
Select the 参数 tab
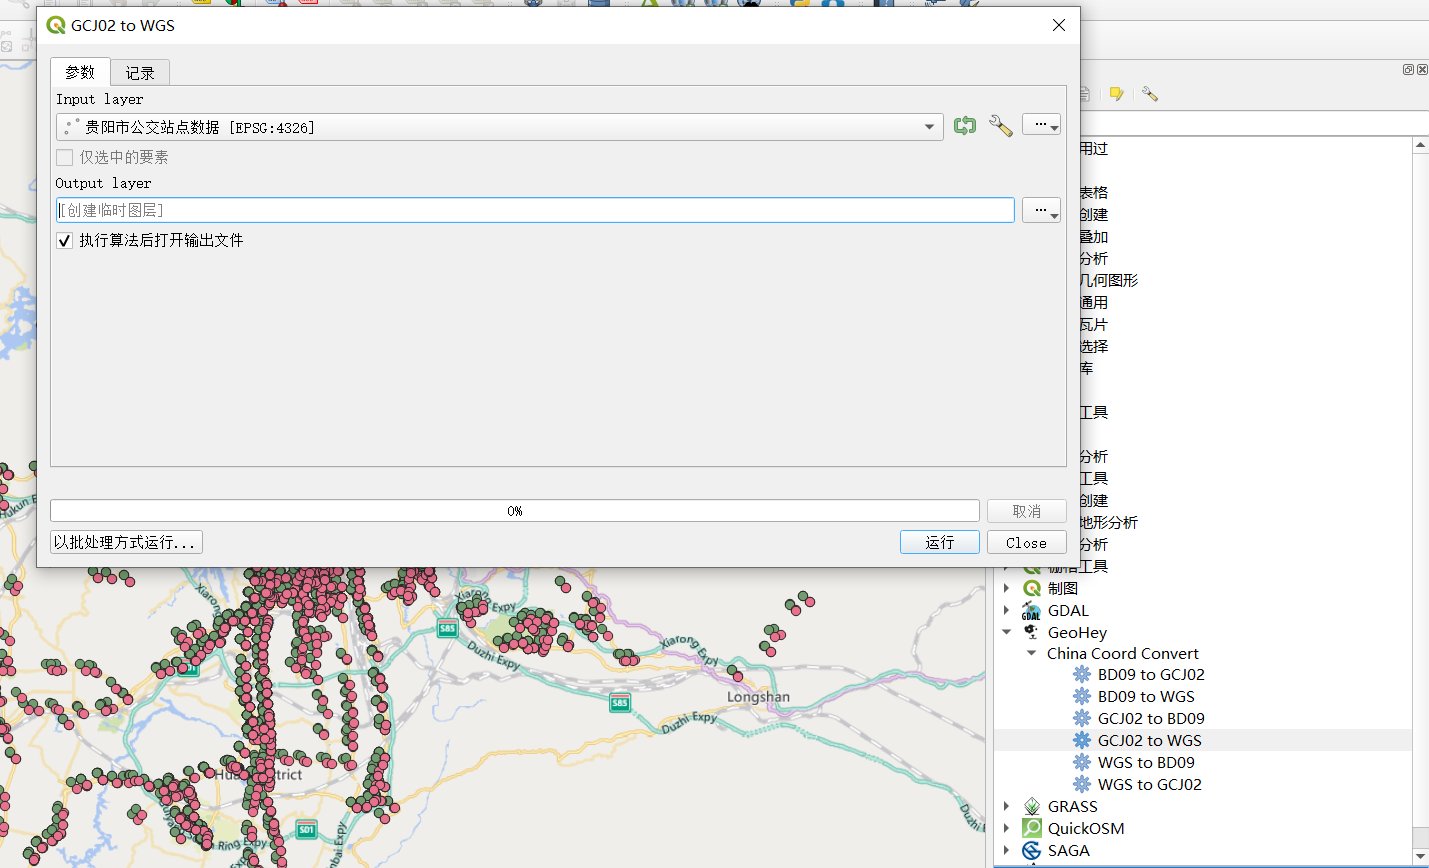click(x=80, y=72)
